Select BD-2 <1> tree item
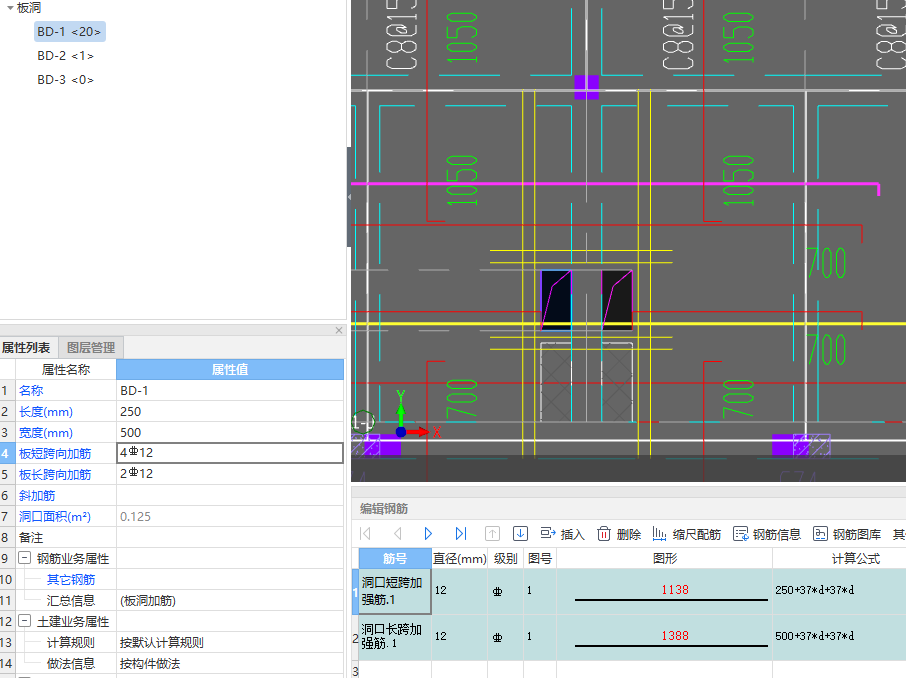This screenshot has height=678, width=906. click(65, 55)
